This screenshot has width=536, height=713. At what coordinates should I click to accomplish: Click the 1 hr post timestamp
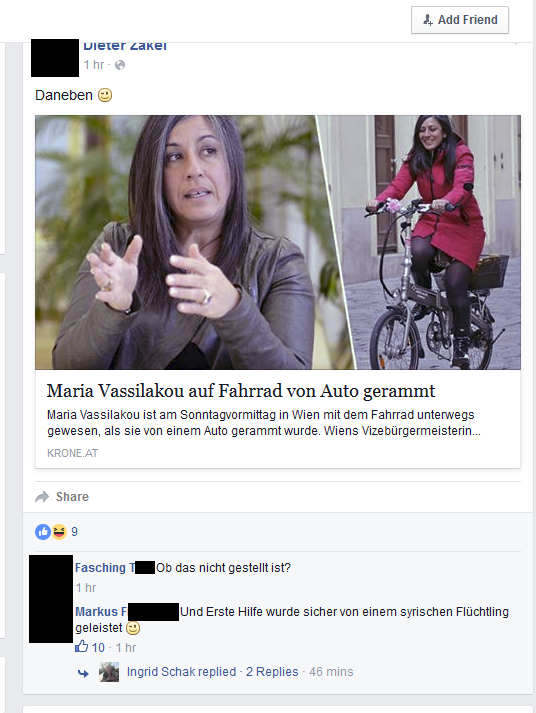94,65
